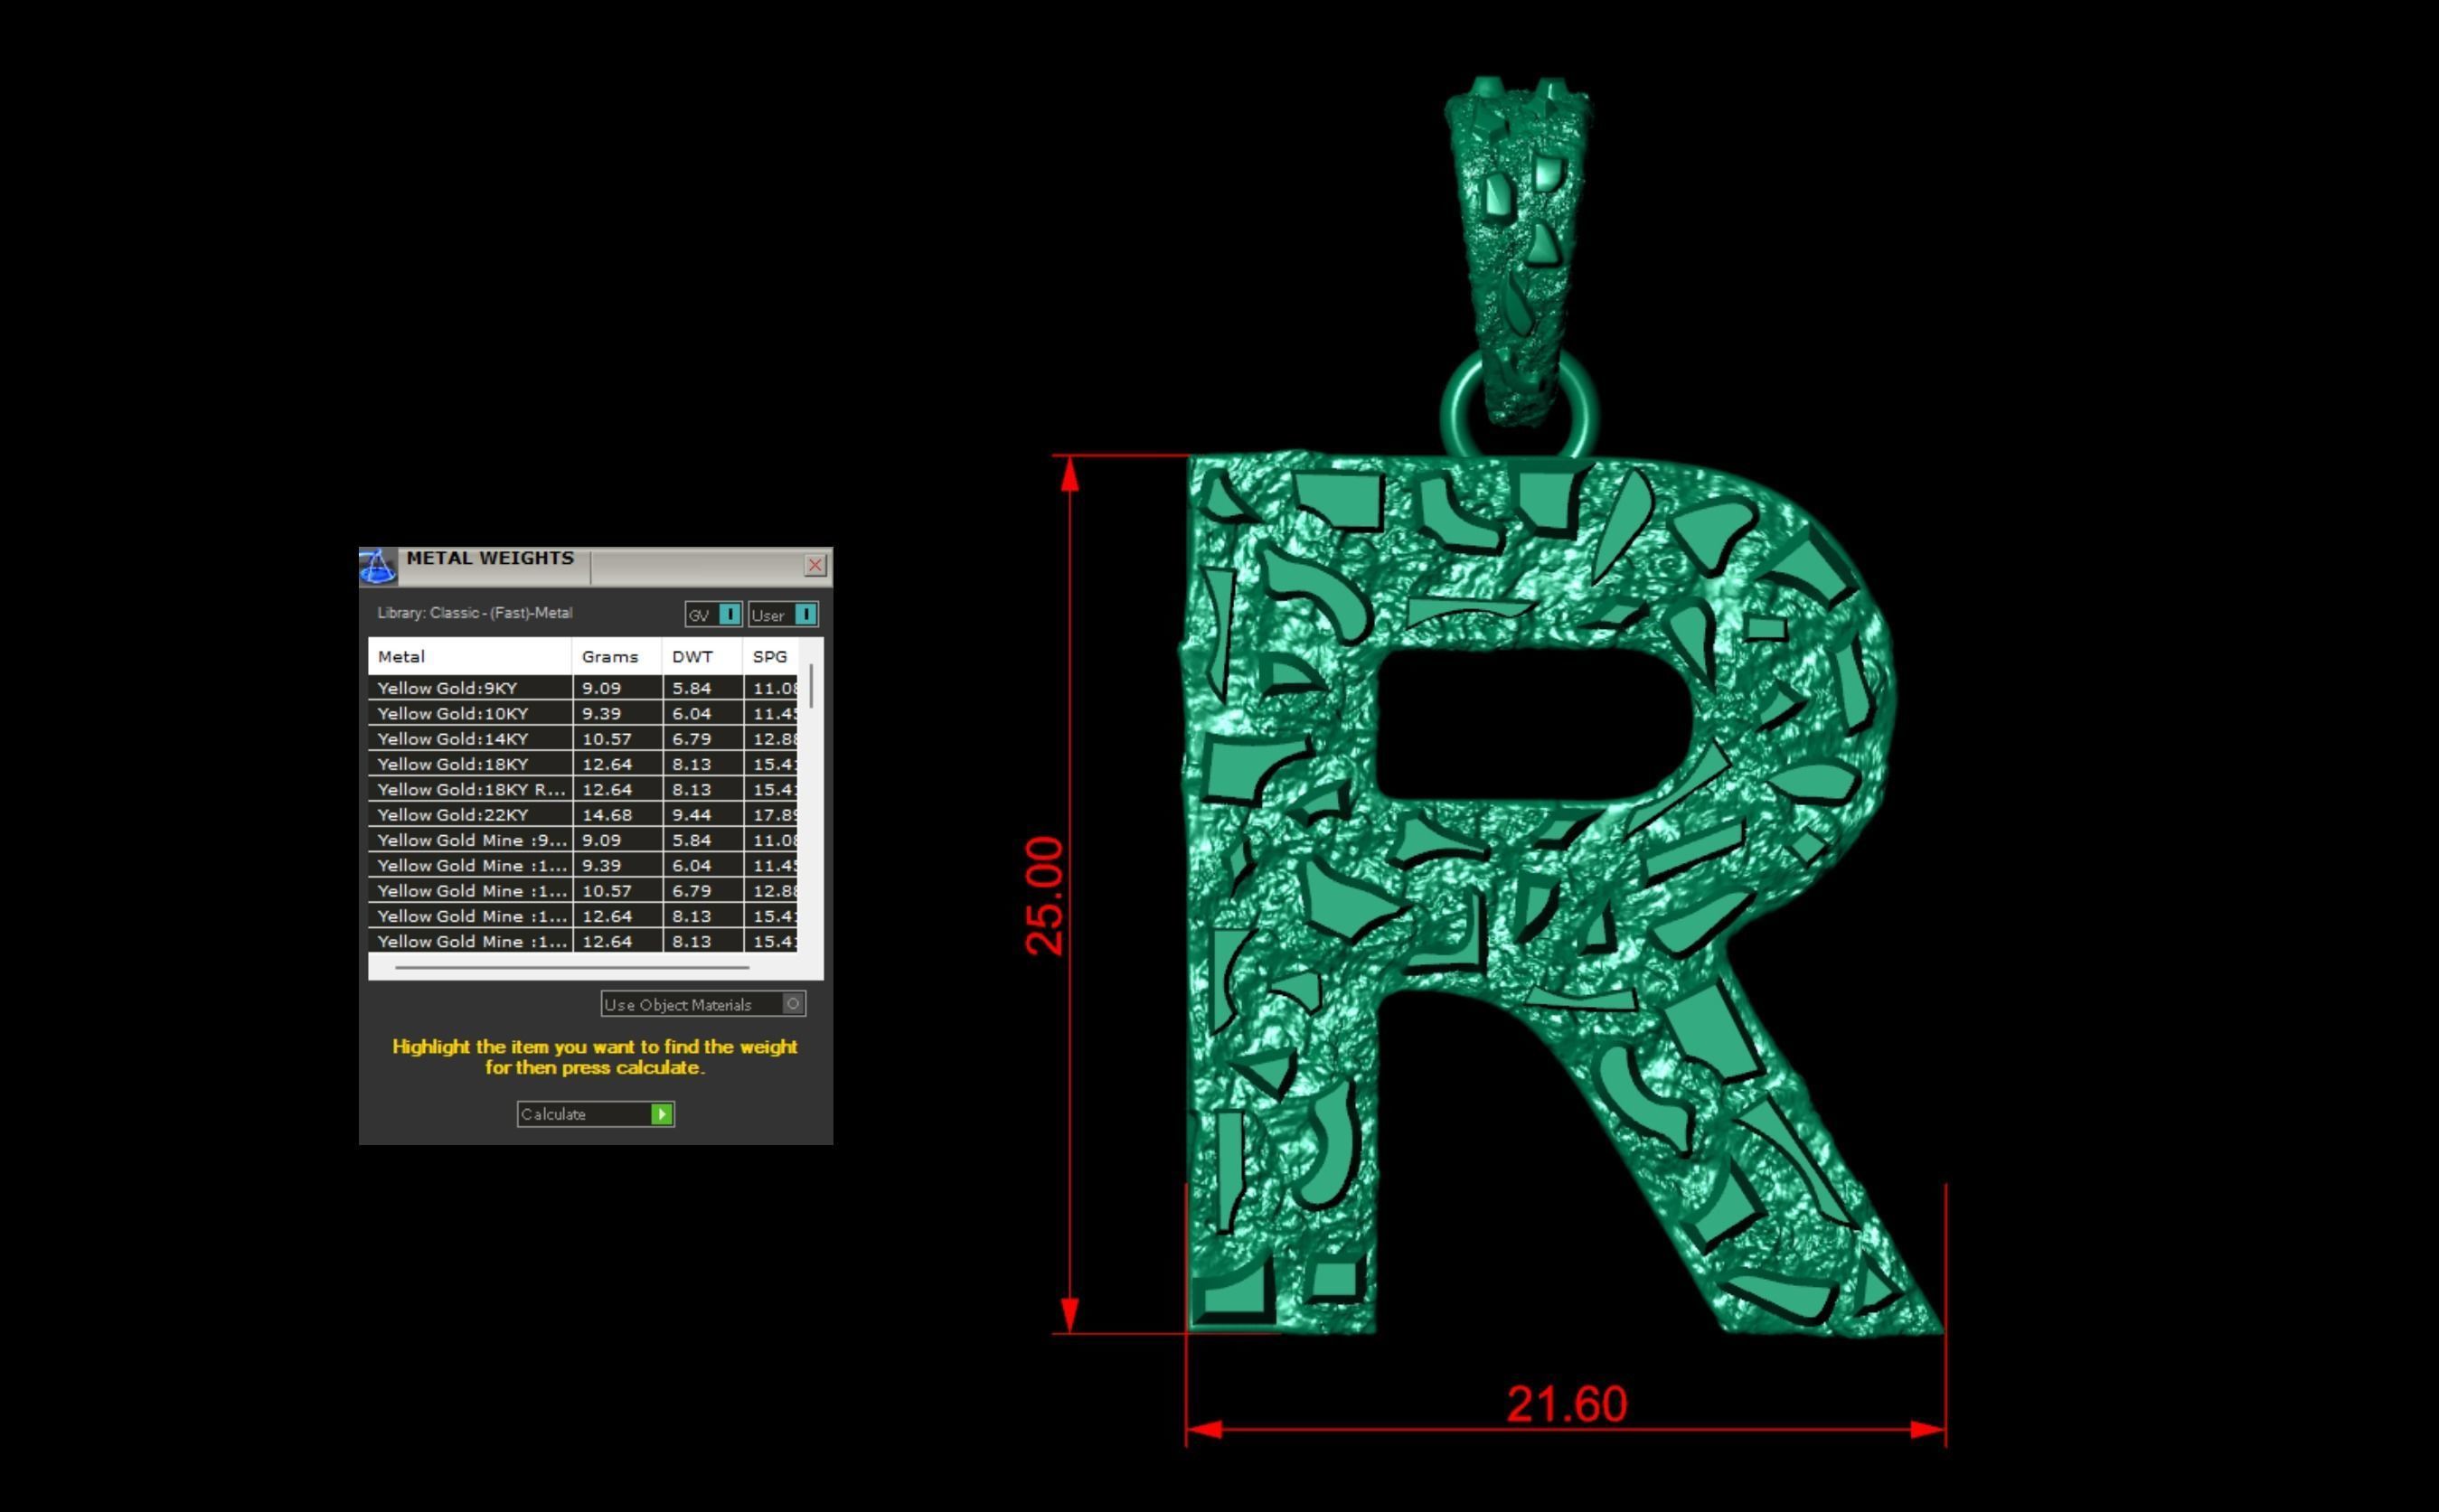Click the 25.00 height dimension label
This screenshot has height=1512, width=2439.
click(1045, 896)
